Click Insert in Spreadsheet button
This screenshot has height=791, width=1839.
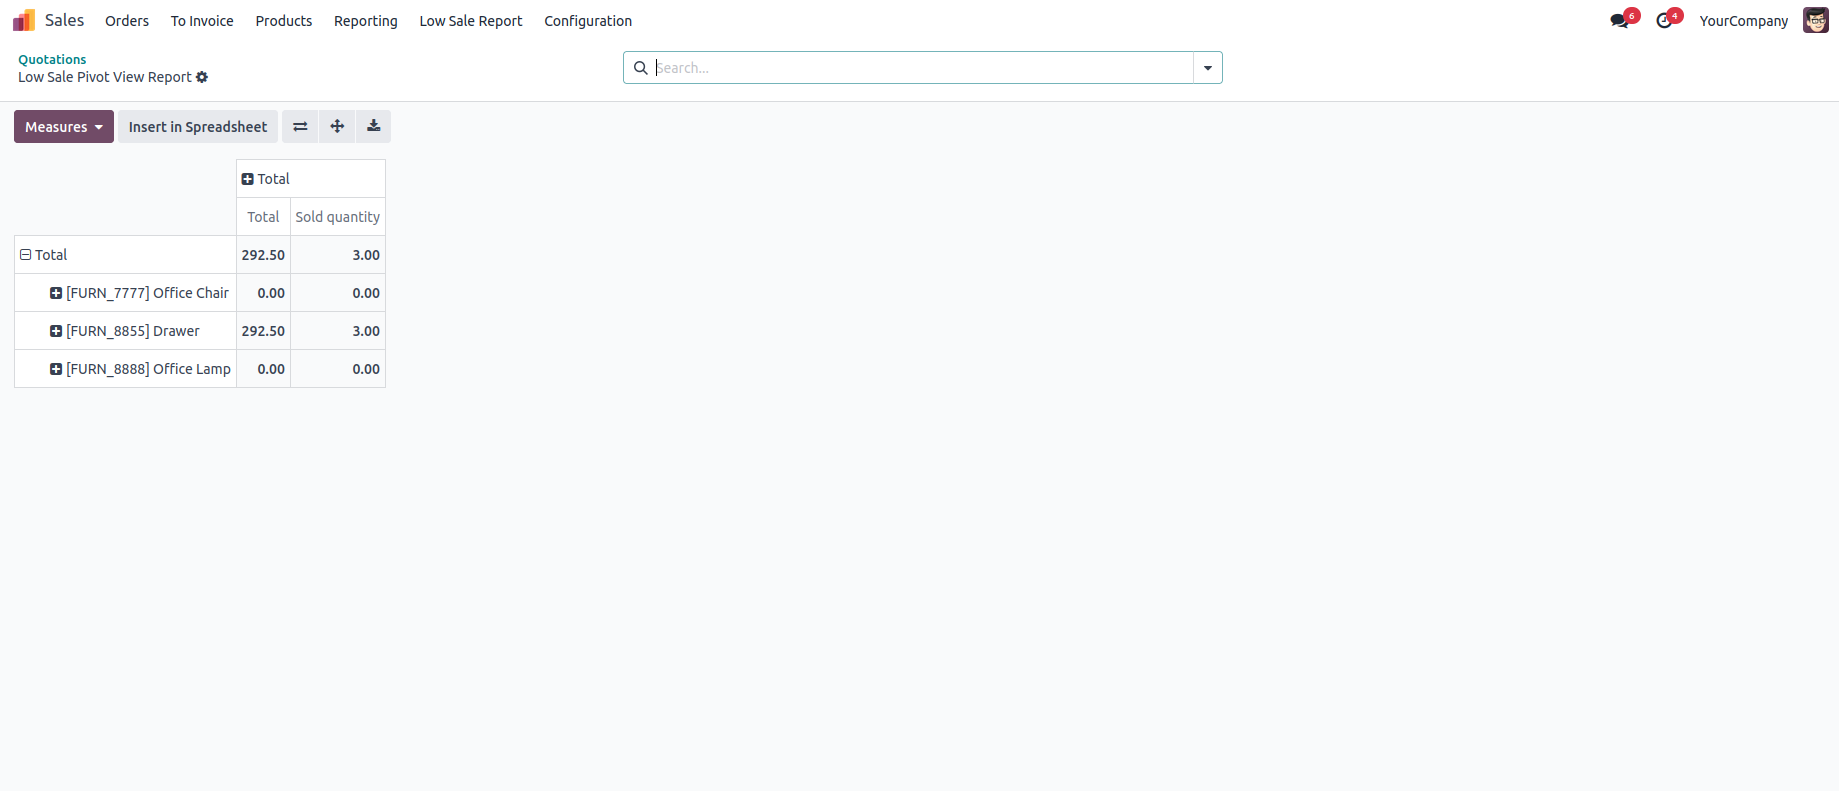pos(198,127)
